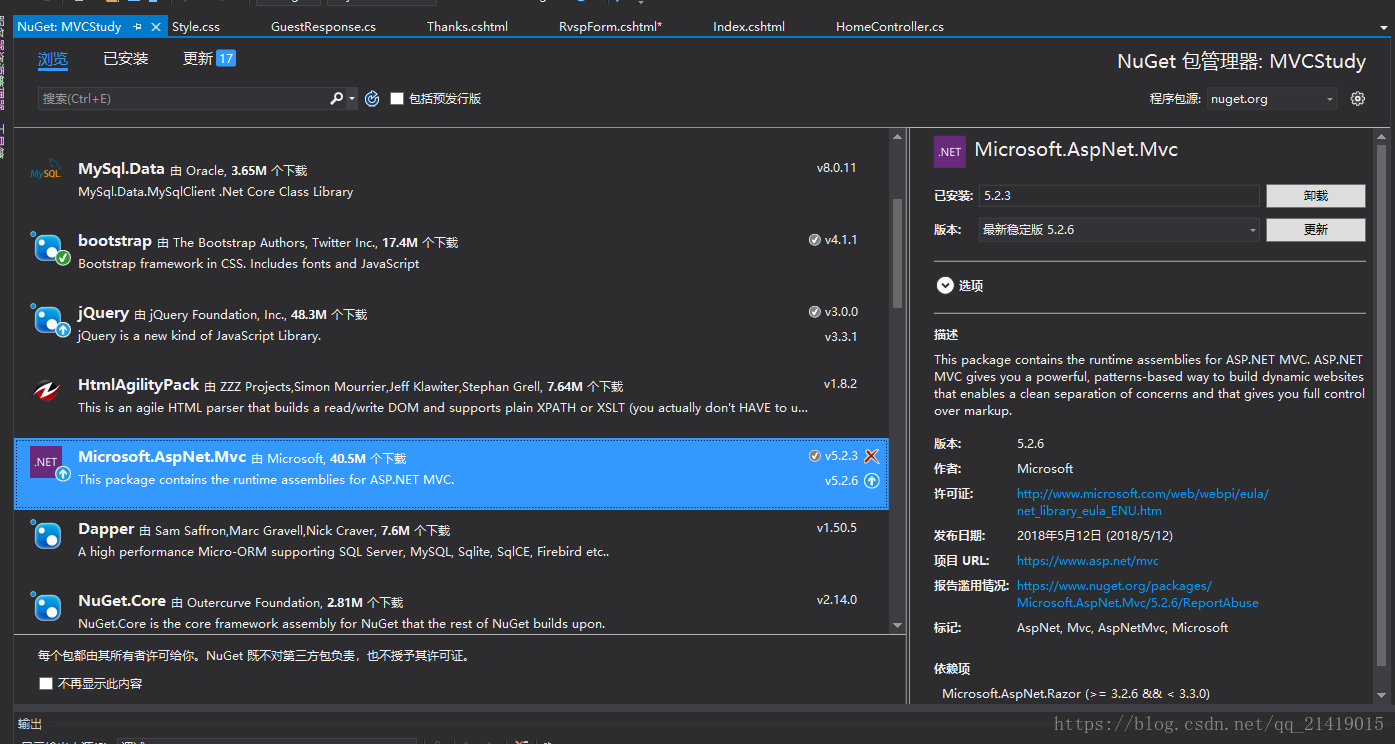1395x744 pixels.
Task: Select the jQuery package title
Action: 104,314
